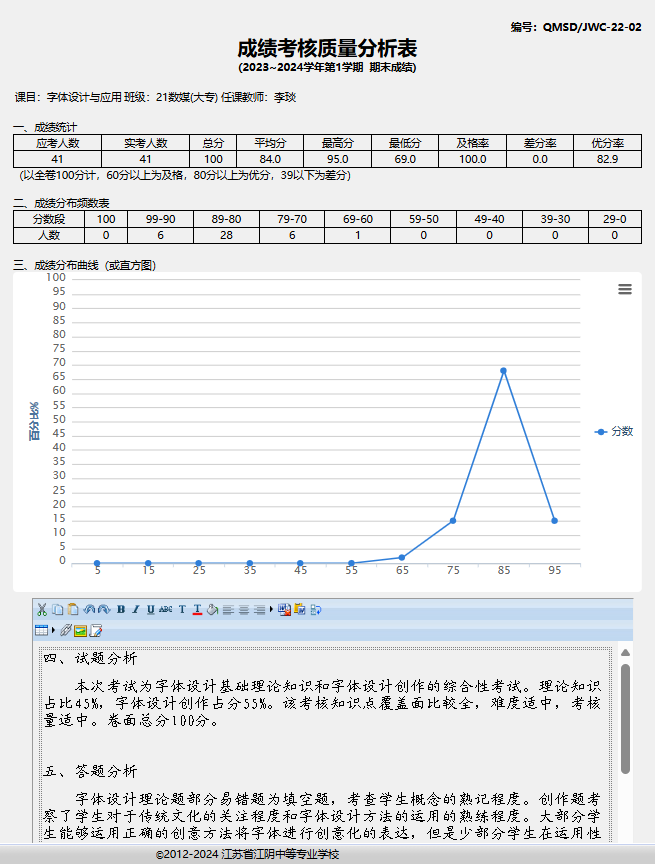Screen dimensions: 655x864
Task: Toggle underline text formatting
Action: point(151,609)
